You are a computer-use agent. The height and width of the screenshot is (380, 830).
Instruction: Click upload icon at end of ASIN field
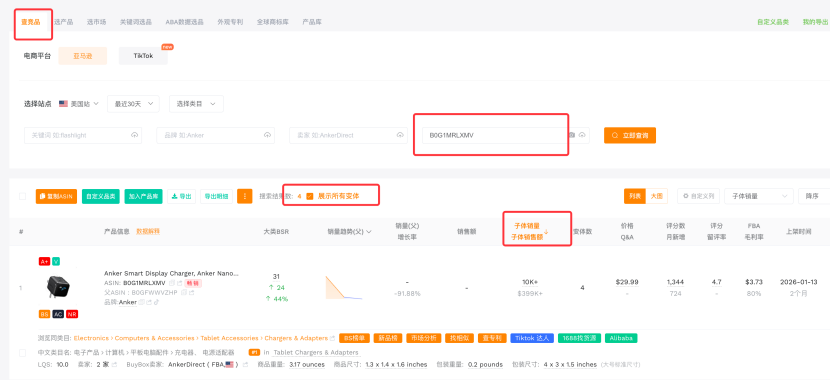[582, 135]
